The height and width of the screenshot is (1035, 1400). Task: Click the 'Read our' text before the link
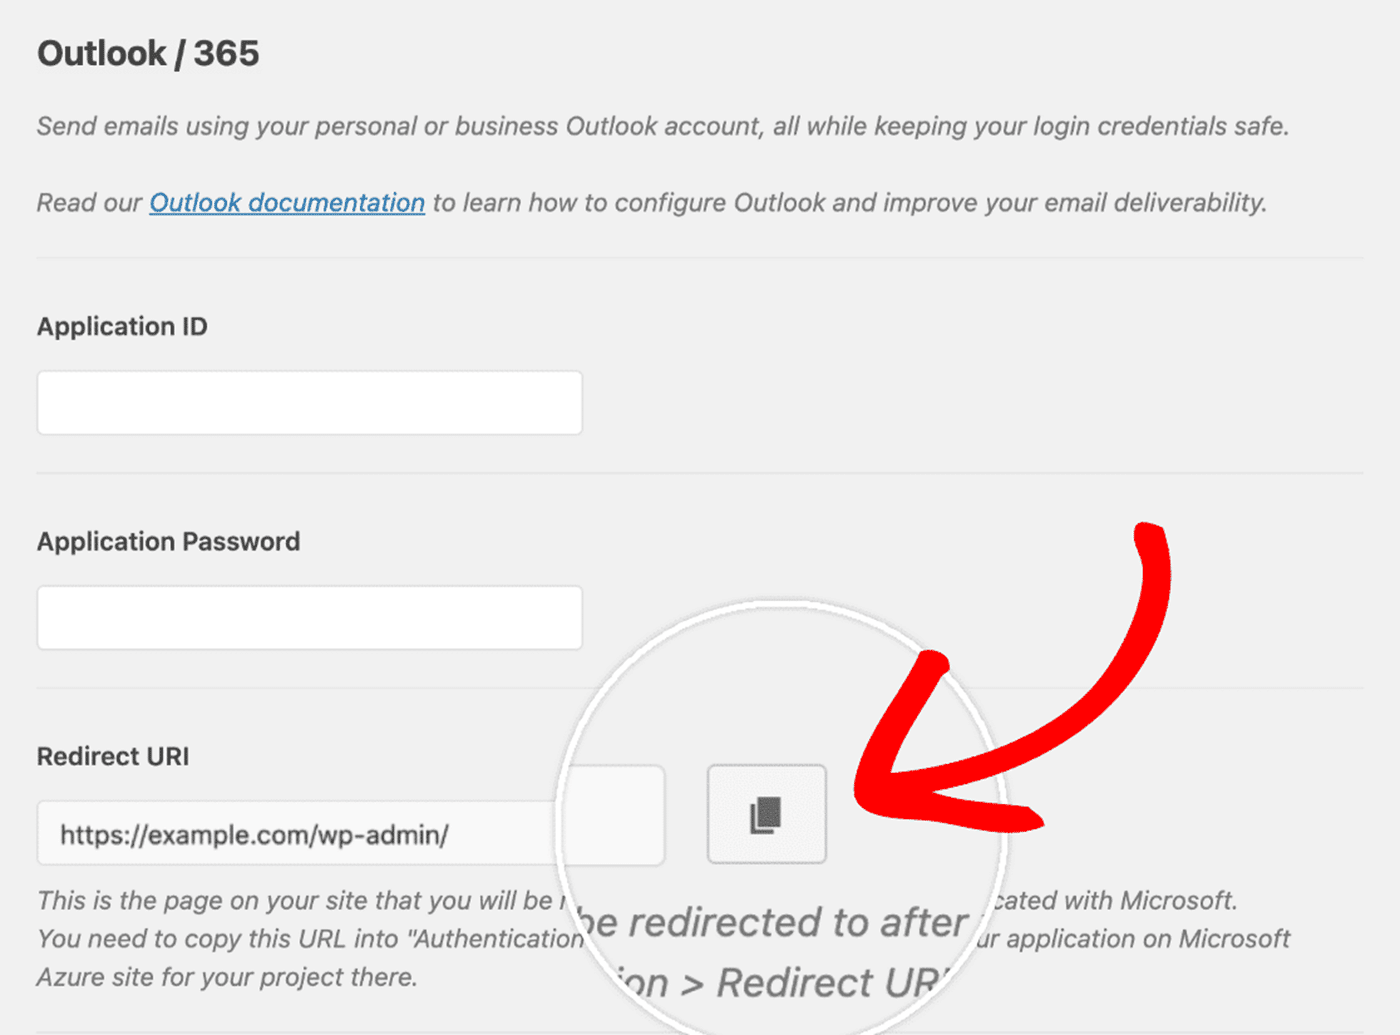tap(90, 203)
